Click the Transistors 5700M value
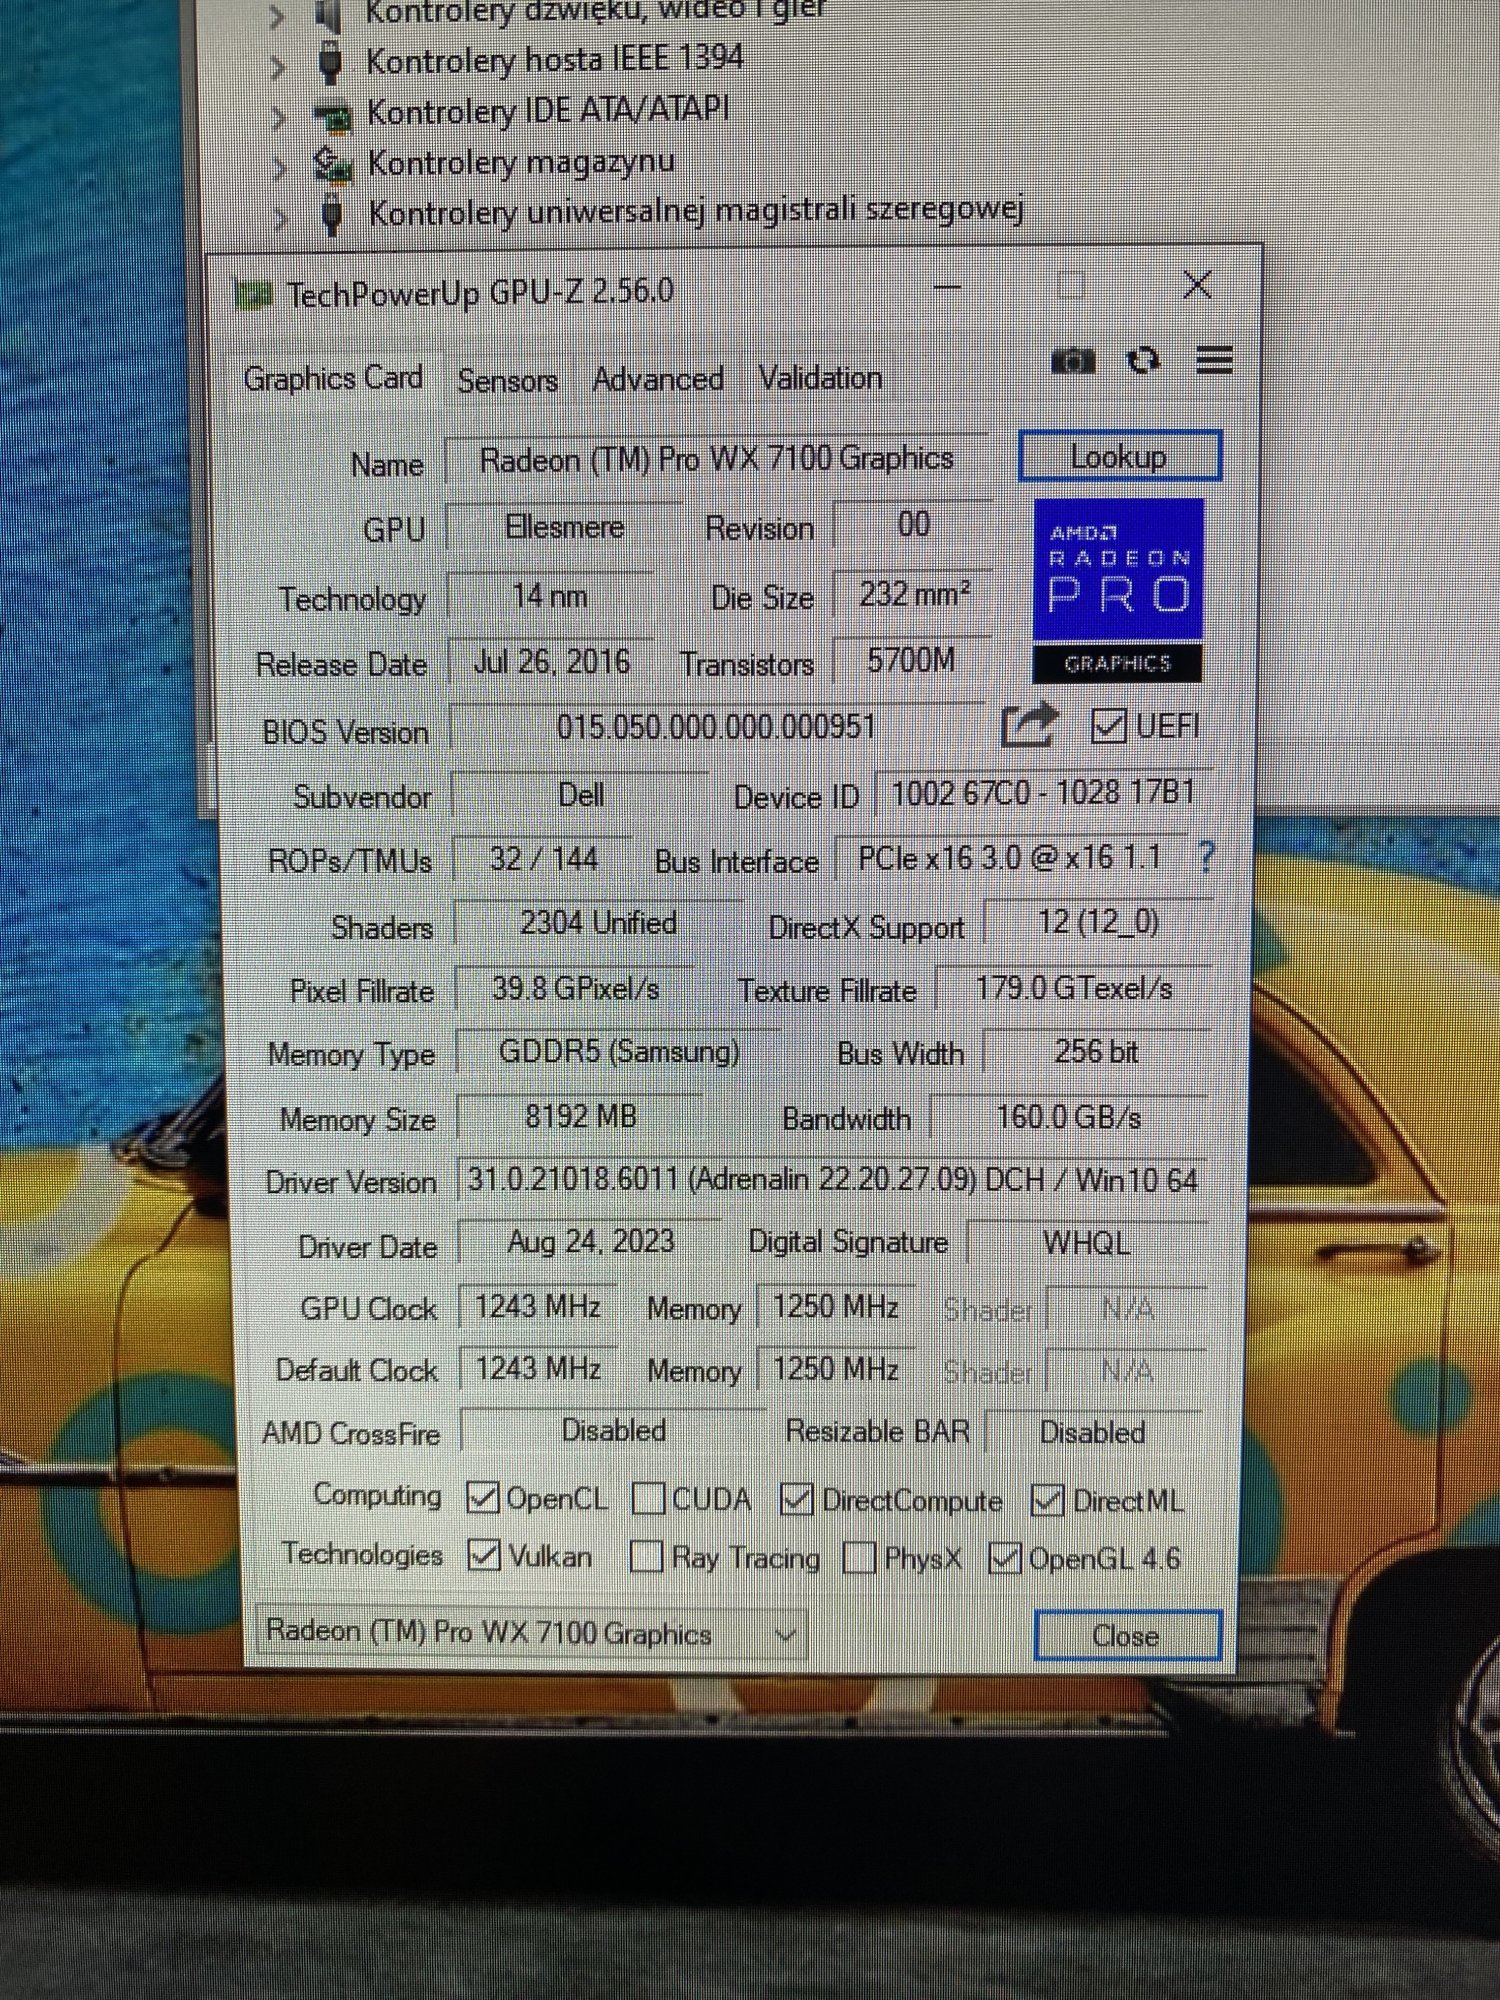This screenshot has height=2000, width=1500. [911, 660]
